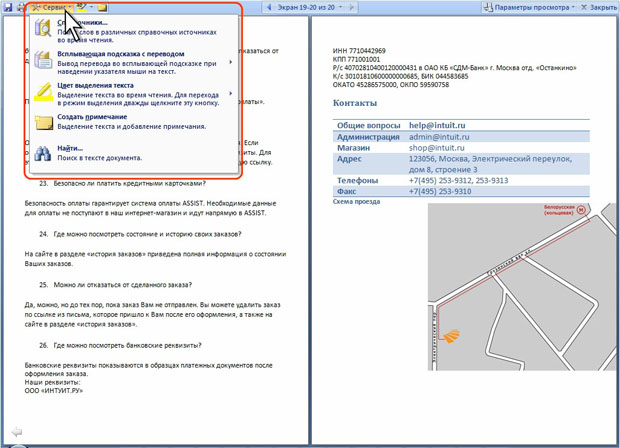Open Всплывающая подсказка с переводом submenu
The height and width of the screenshot is (448, 620).
pyautogui.click(x=132, y=62)
